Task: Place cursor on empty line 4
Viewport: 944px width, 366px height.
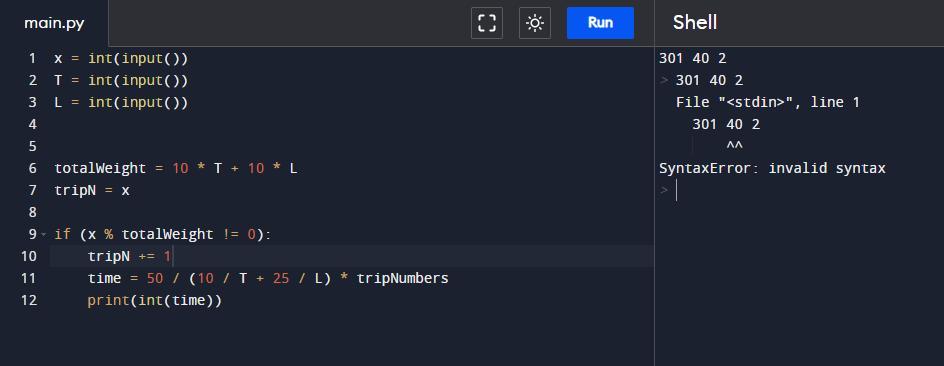Action: tap(352, 124)
